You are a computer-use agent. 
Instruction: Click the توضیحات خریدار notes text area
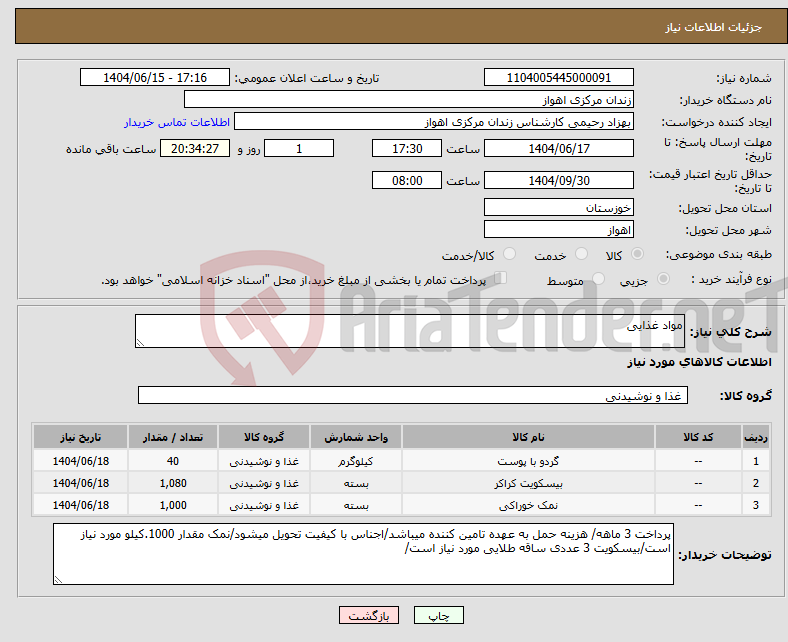[x=363, y=554]
